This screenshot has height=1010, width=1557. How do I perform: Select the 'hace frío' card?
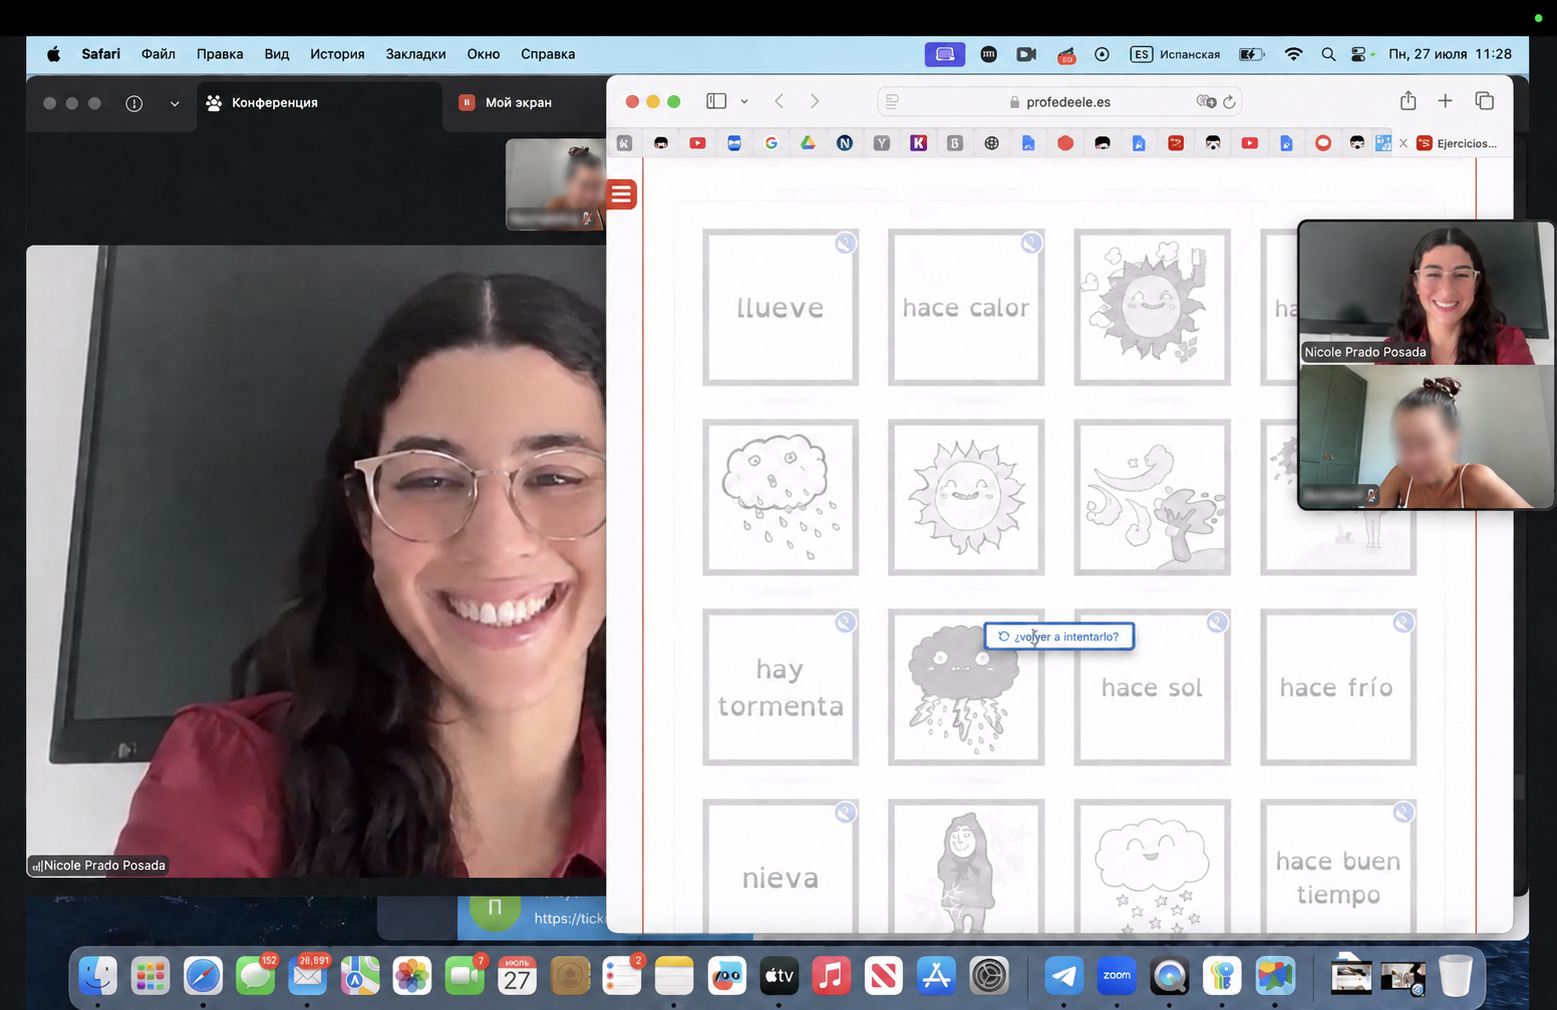point(1338,687)
